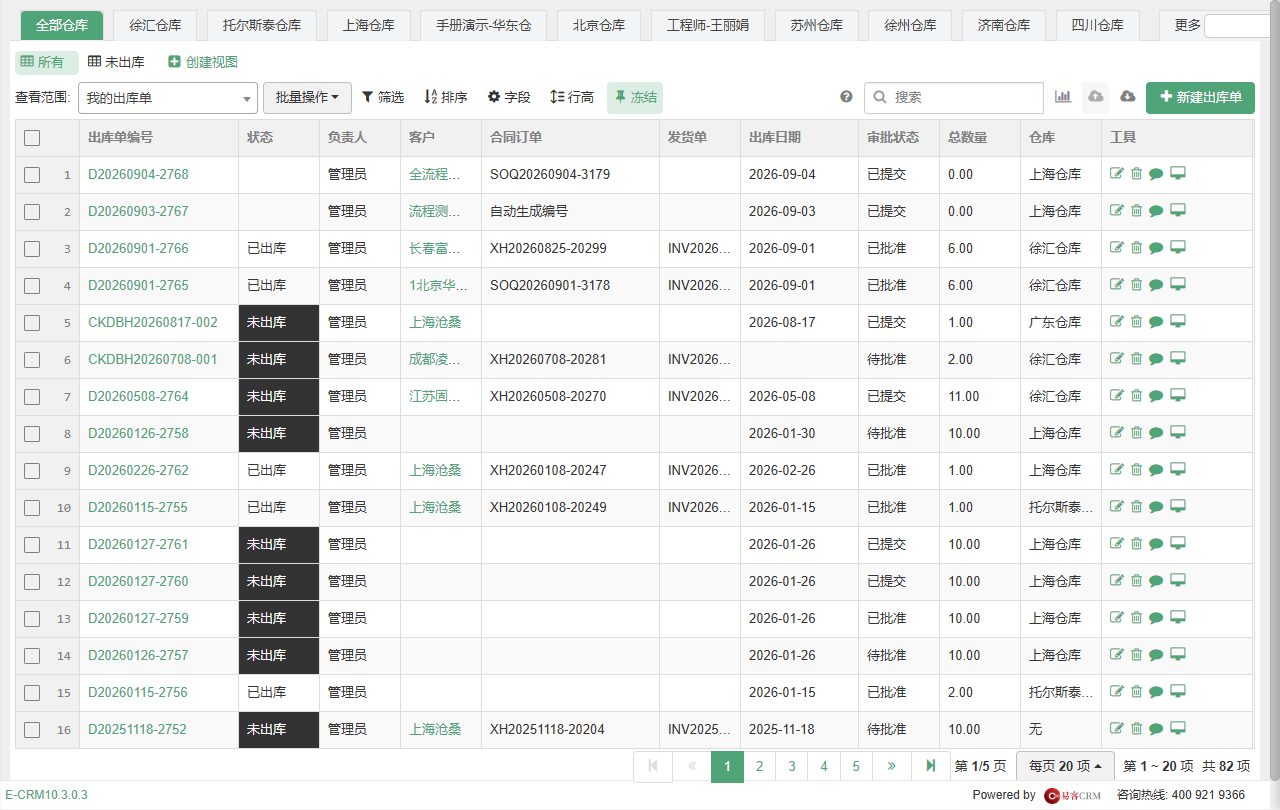Toggle the select-all header checkbox
Screen dimensions: 1280x810
[32, 138]
